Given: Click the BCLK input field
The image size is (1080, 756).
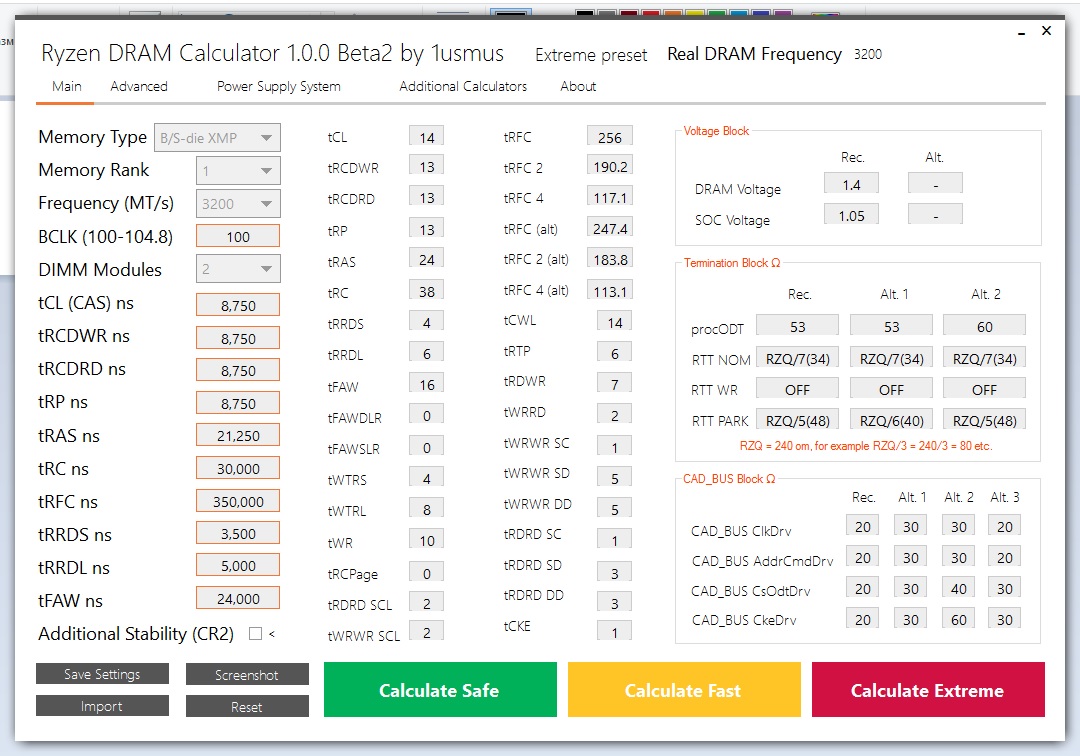Looking at the screenshot, I should pos(238,236).
